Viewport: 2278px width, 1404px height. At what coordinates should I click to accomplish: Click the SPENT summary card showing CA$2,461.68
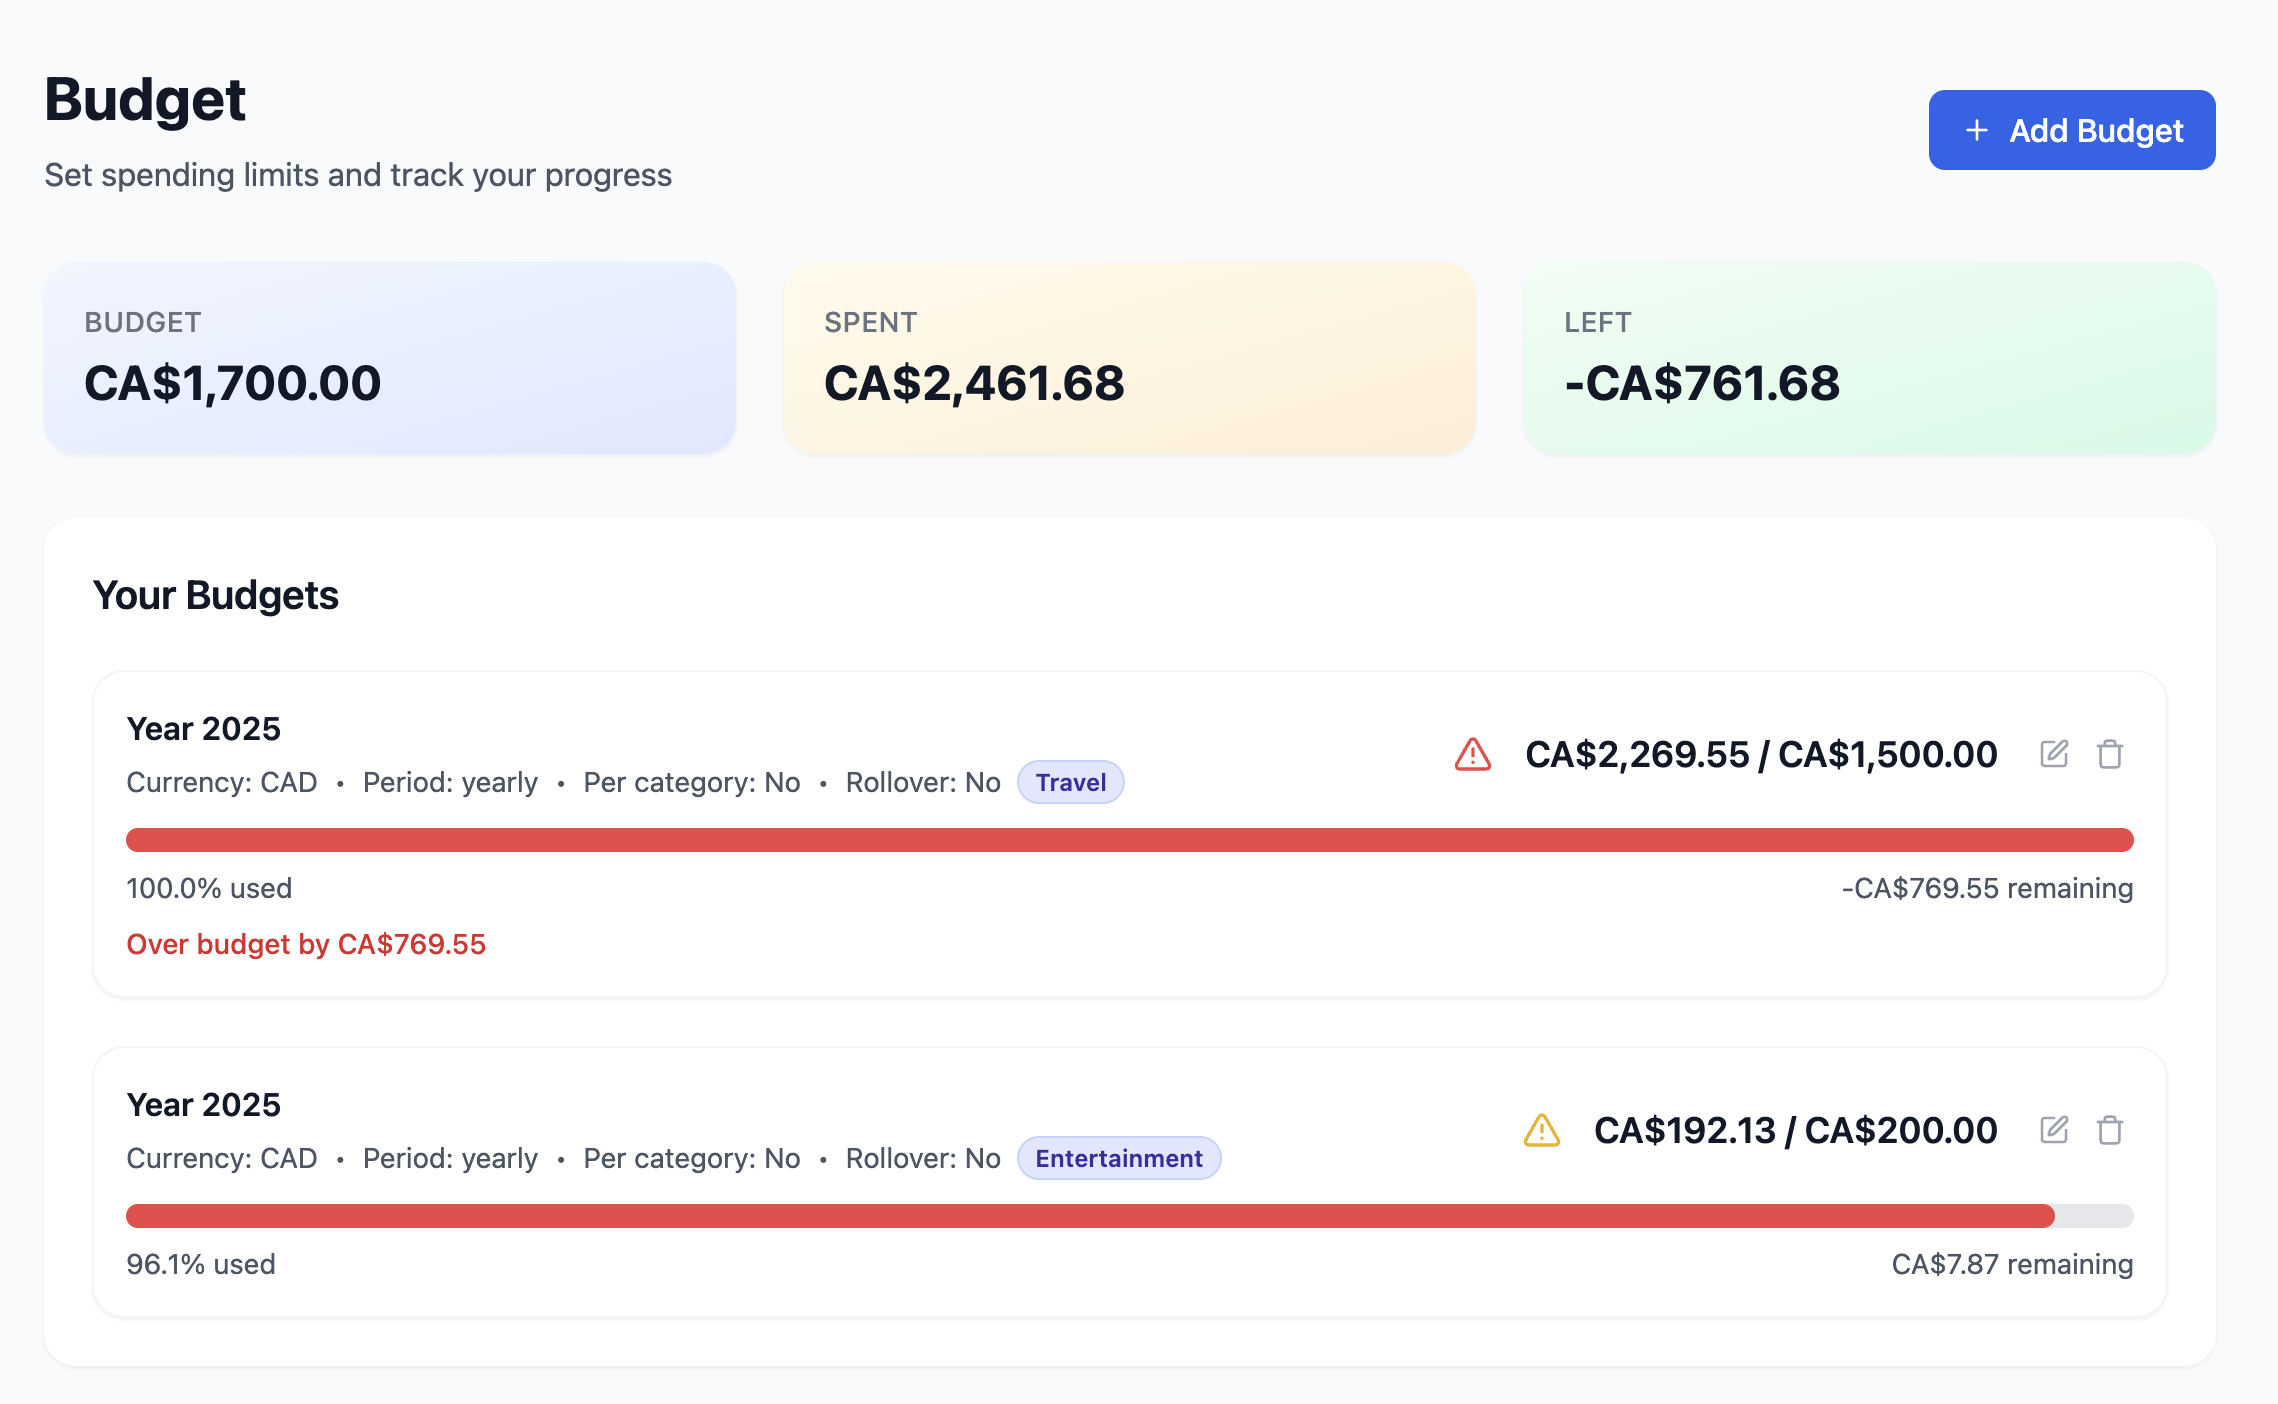click(1128, 357)
